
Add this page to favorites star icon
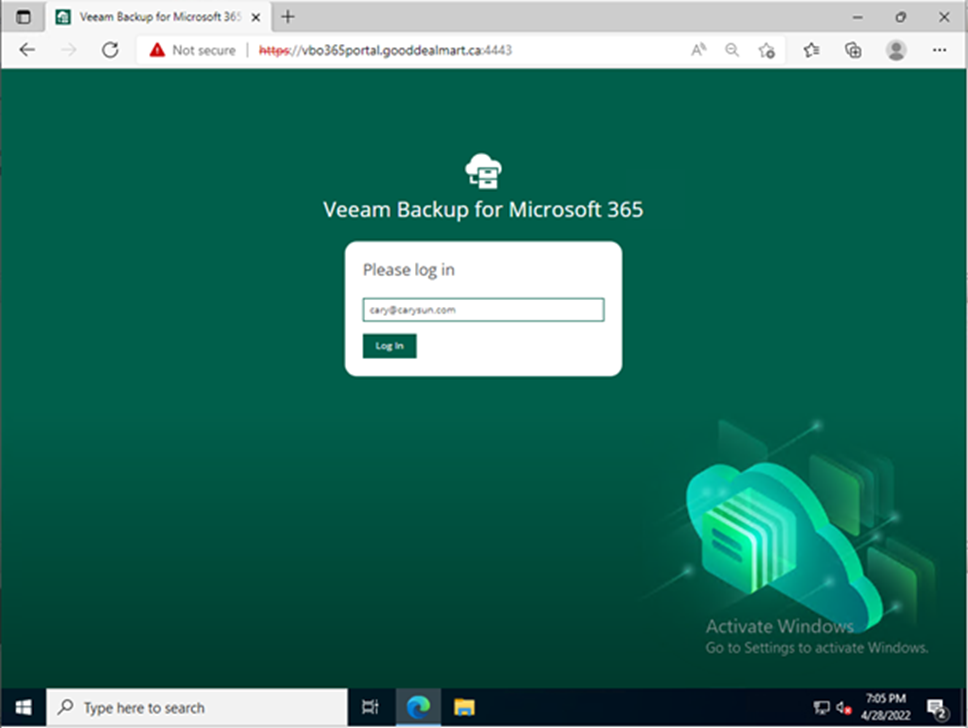[766, 50]
